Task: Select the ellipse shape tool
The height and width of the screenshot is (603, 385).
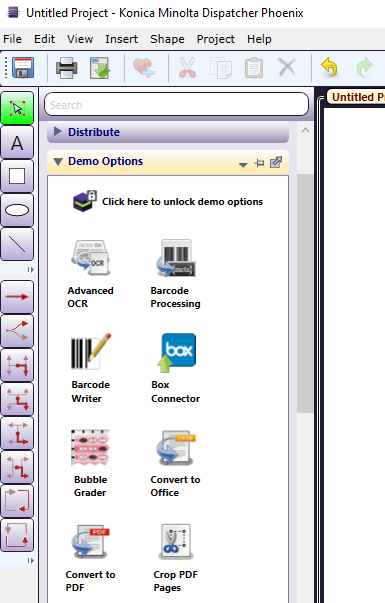Action: [x=17, y=210]
